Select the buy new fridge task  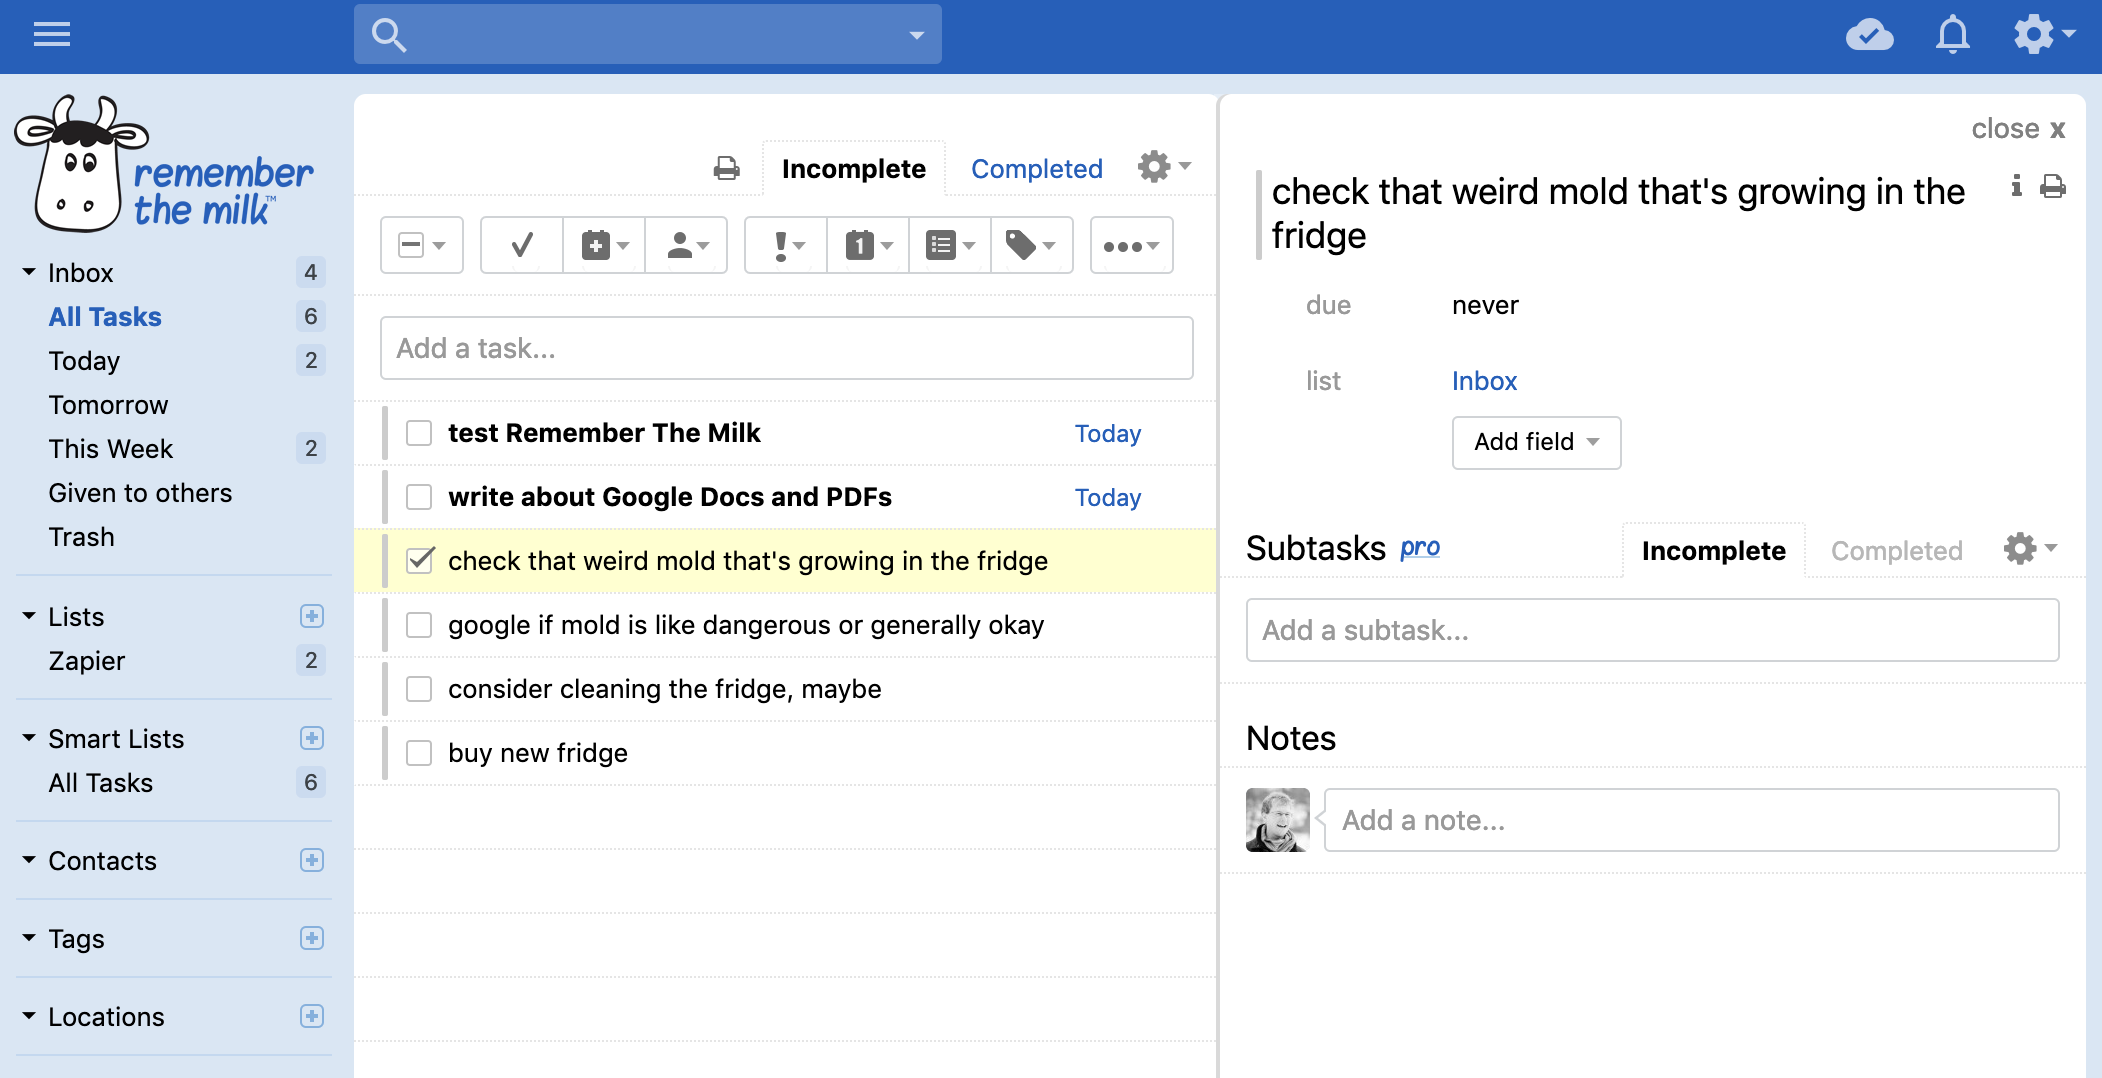coord(786,753)
